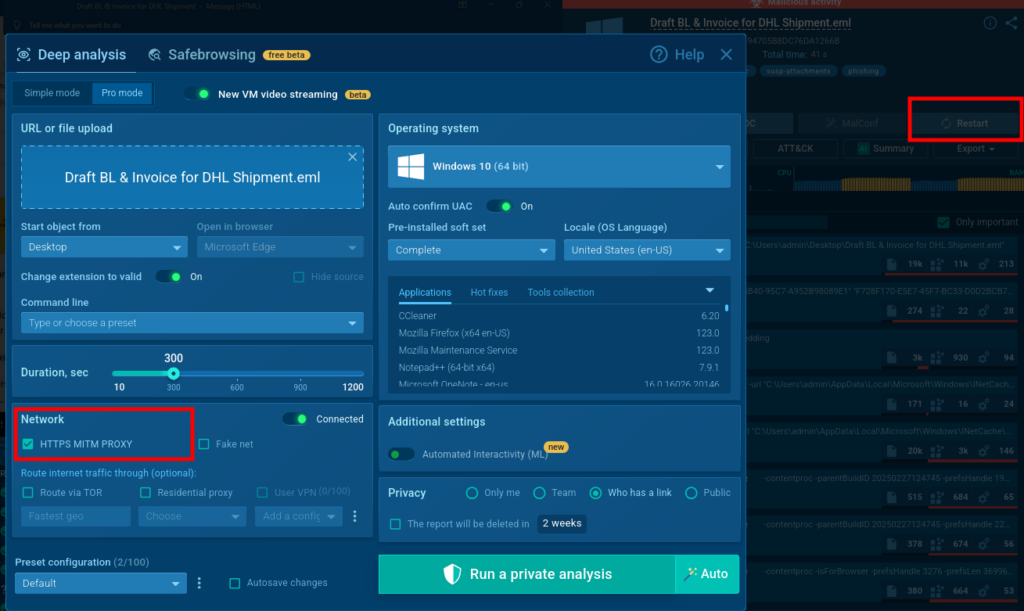Switch to the Safebrowsing tab
This screenshot has height=611, width=1024.
click(211, 55)
